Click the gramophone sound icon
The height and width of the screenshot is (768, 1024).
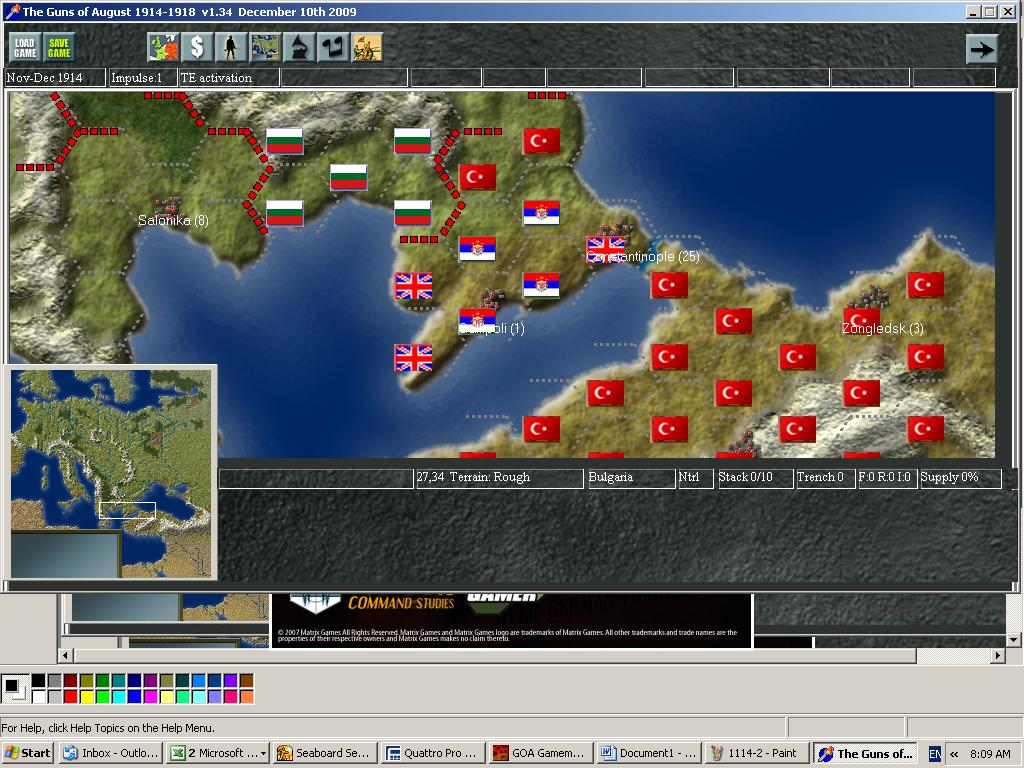299,48
